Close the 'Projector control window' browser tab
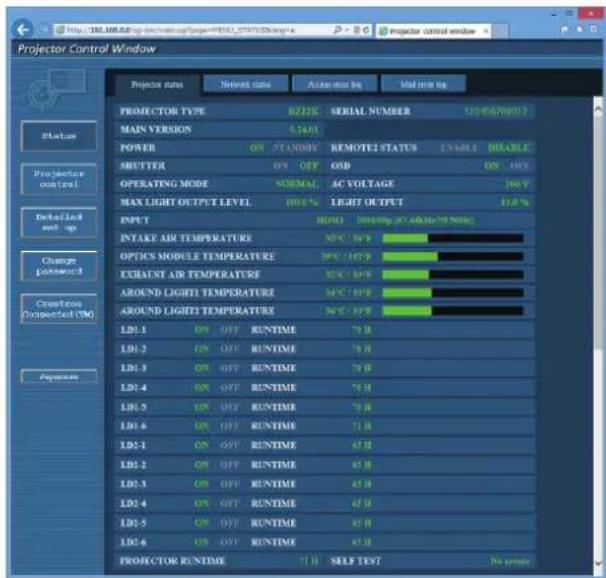 (x=485, y=31)
